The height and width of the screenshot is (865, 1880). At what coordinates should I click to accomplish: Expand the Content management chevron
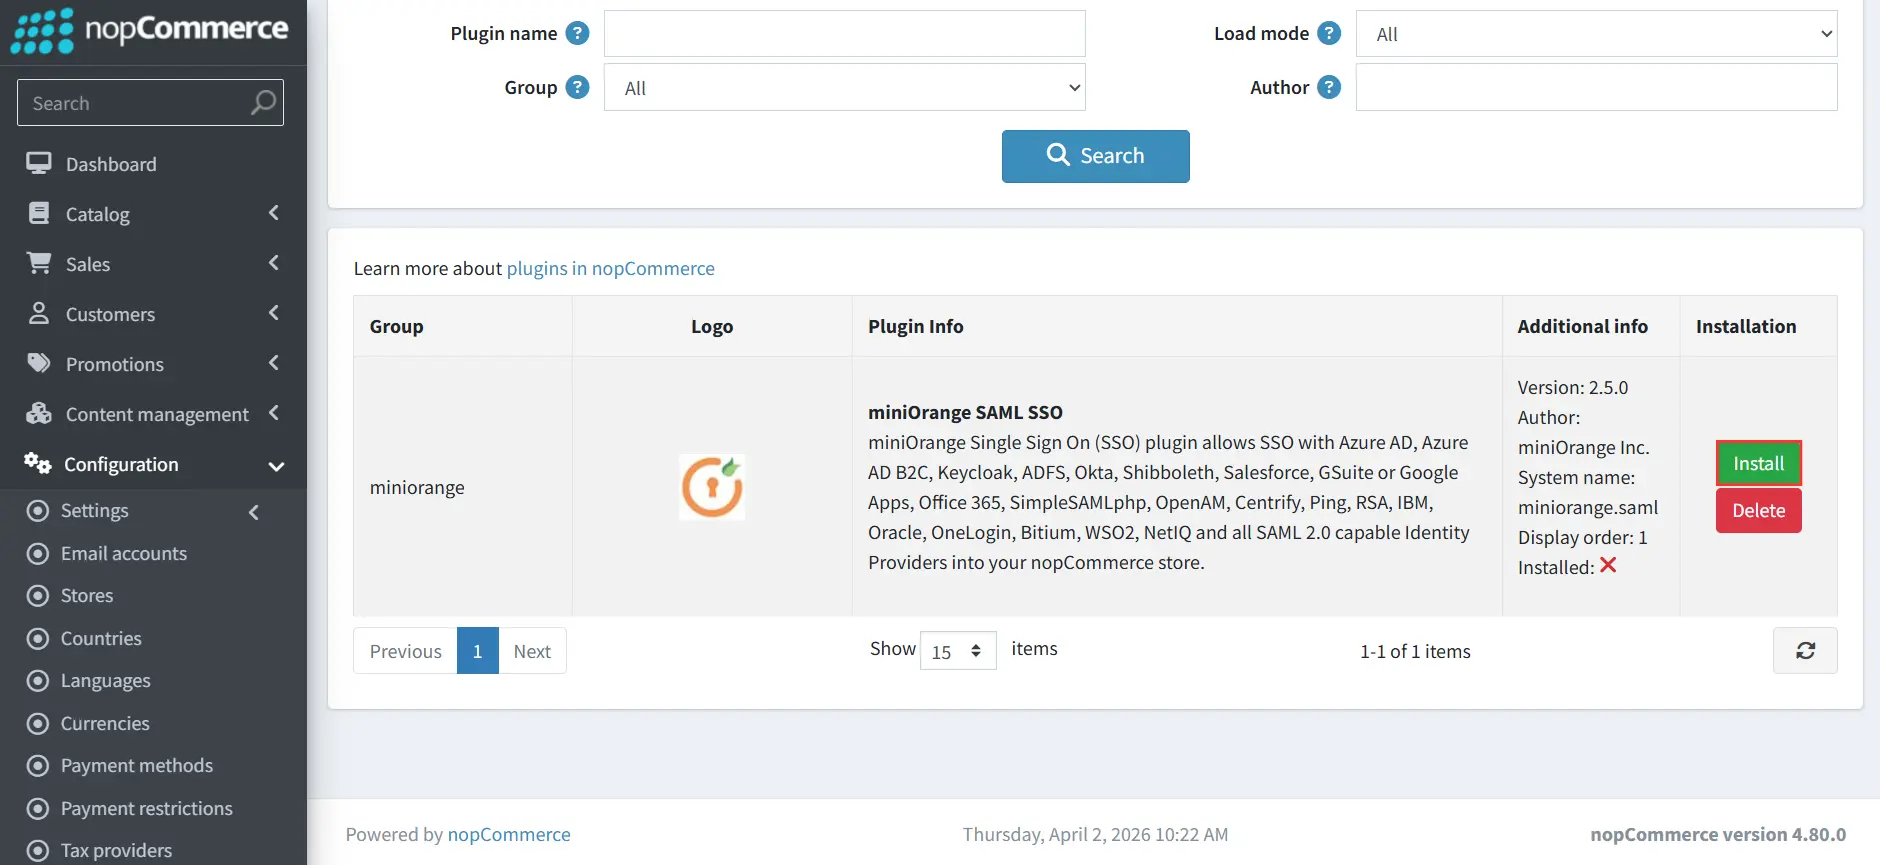[274, 413]
